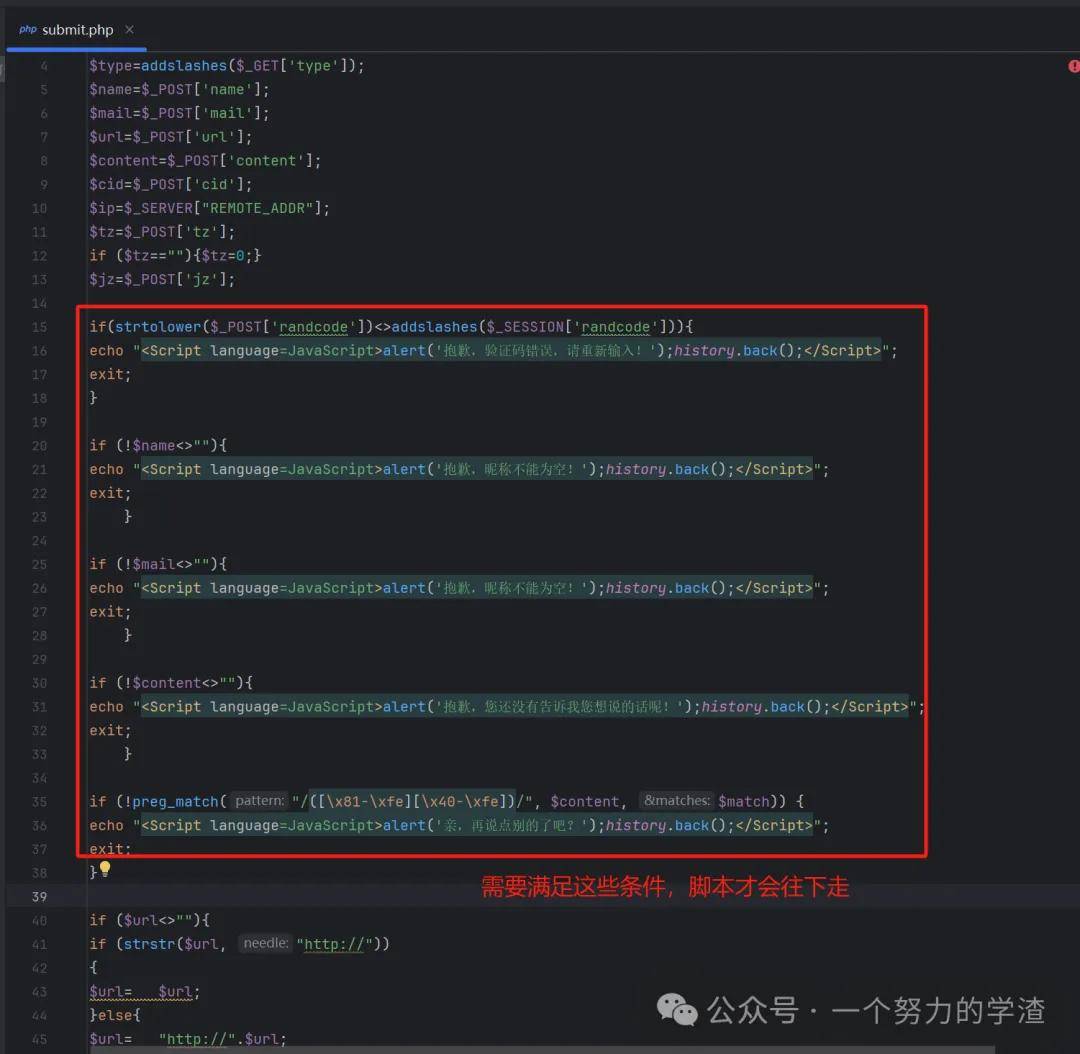The image size is (1080, 1054).
Task: Click the 'pattern:' parameter inlay hint
Action: click(259, 800)
